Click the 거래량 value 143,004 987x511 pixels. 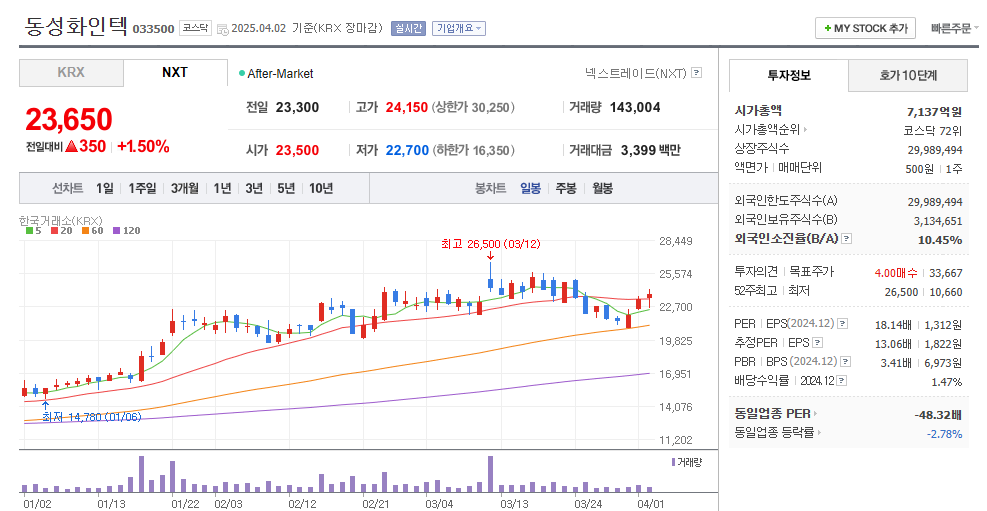tap(635, 108)
